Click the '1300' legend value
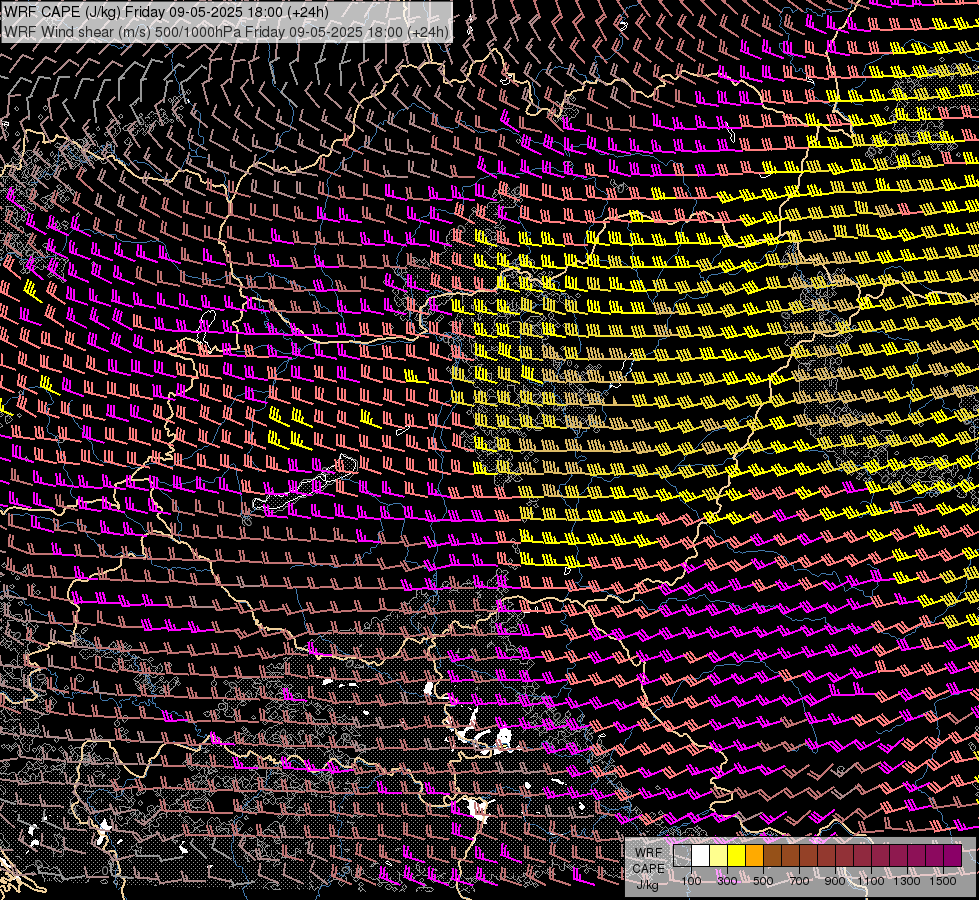This screenshot has width=979, height=900. [907, 881]
